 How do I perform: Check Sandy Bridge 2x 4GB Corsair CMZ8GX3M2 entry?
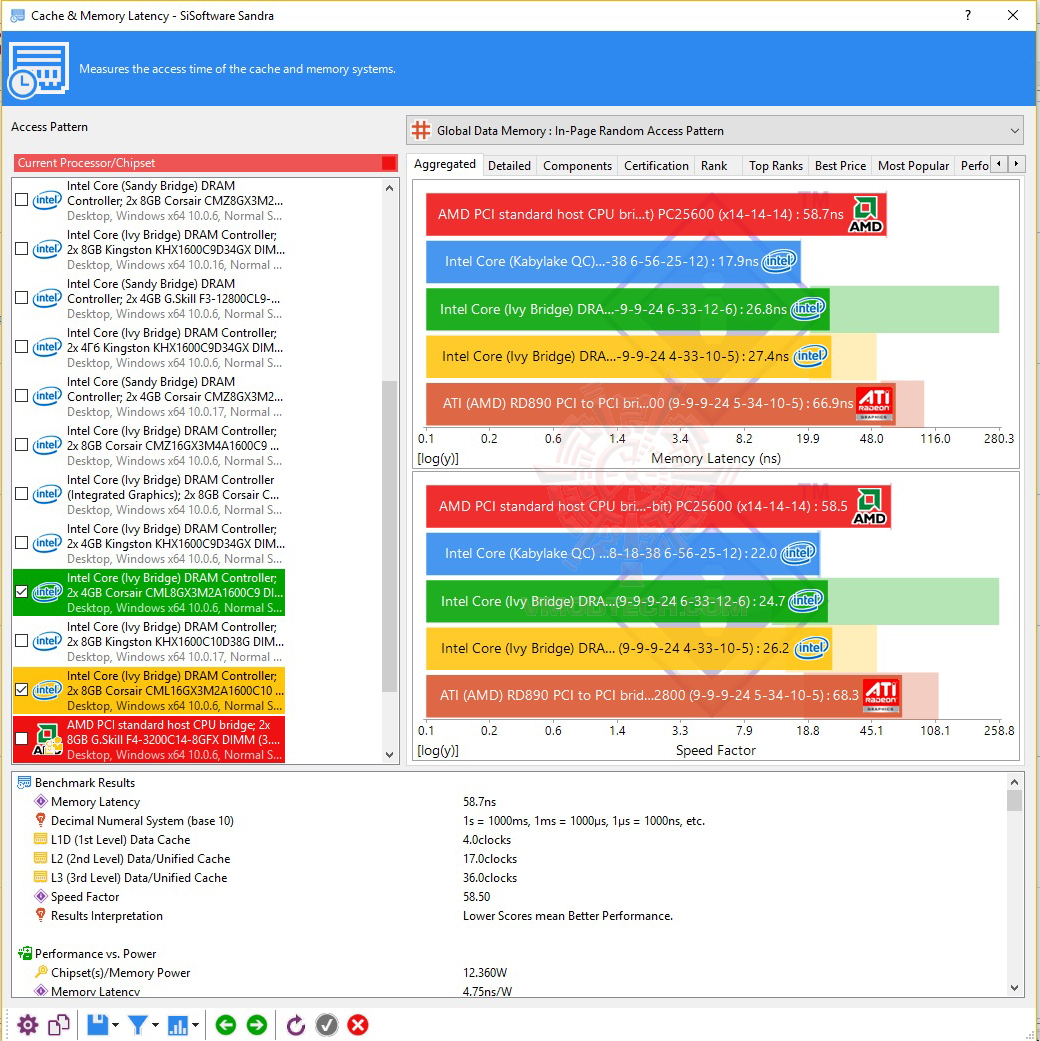[x=21, y=396]
